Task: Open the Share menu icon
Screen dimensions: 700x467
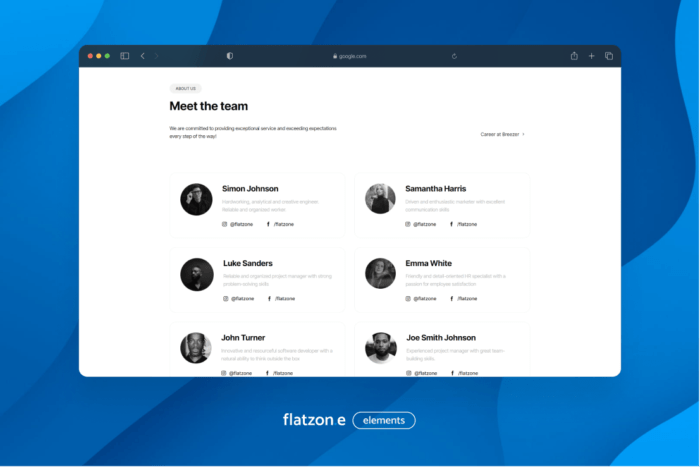Action: click(574, 56)
